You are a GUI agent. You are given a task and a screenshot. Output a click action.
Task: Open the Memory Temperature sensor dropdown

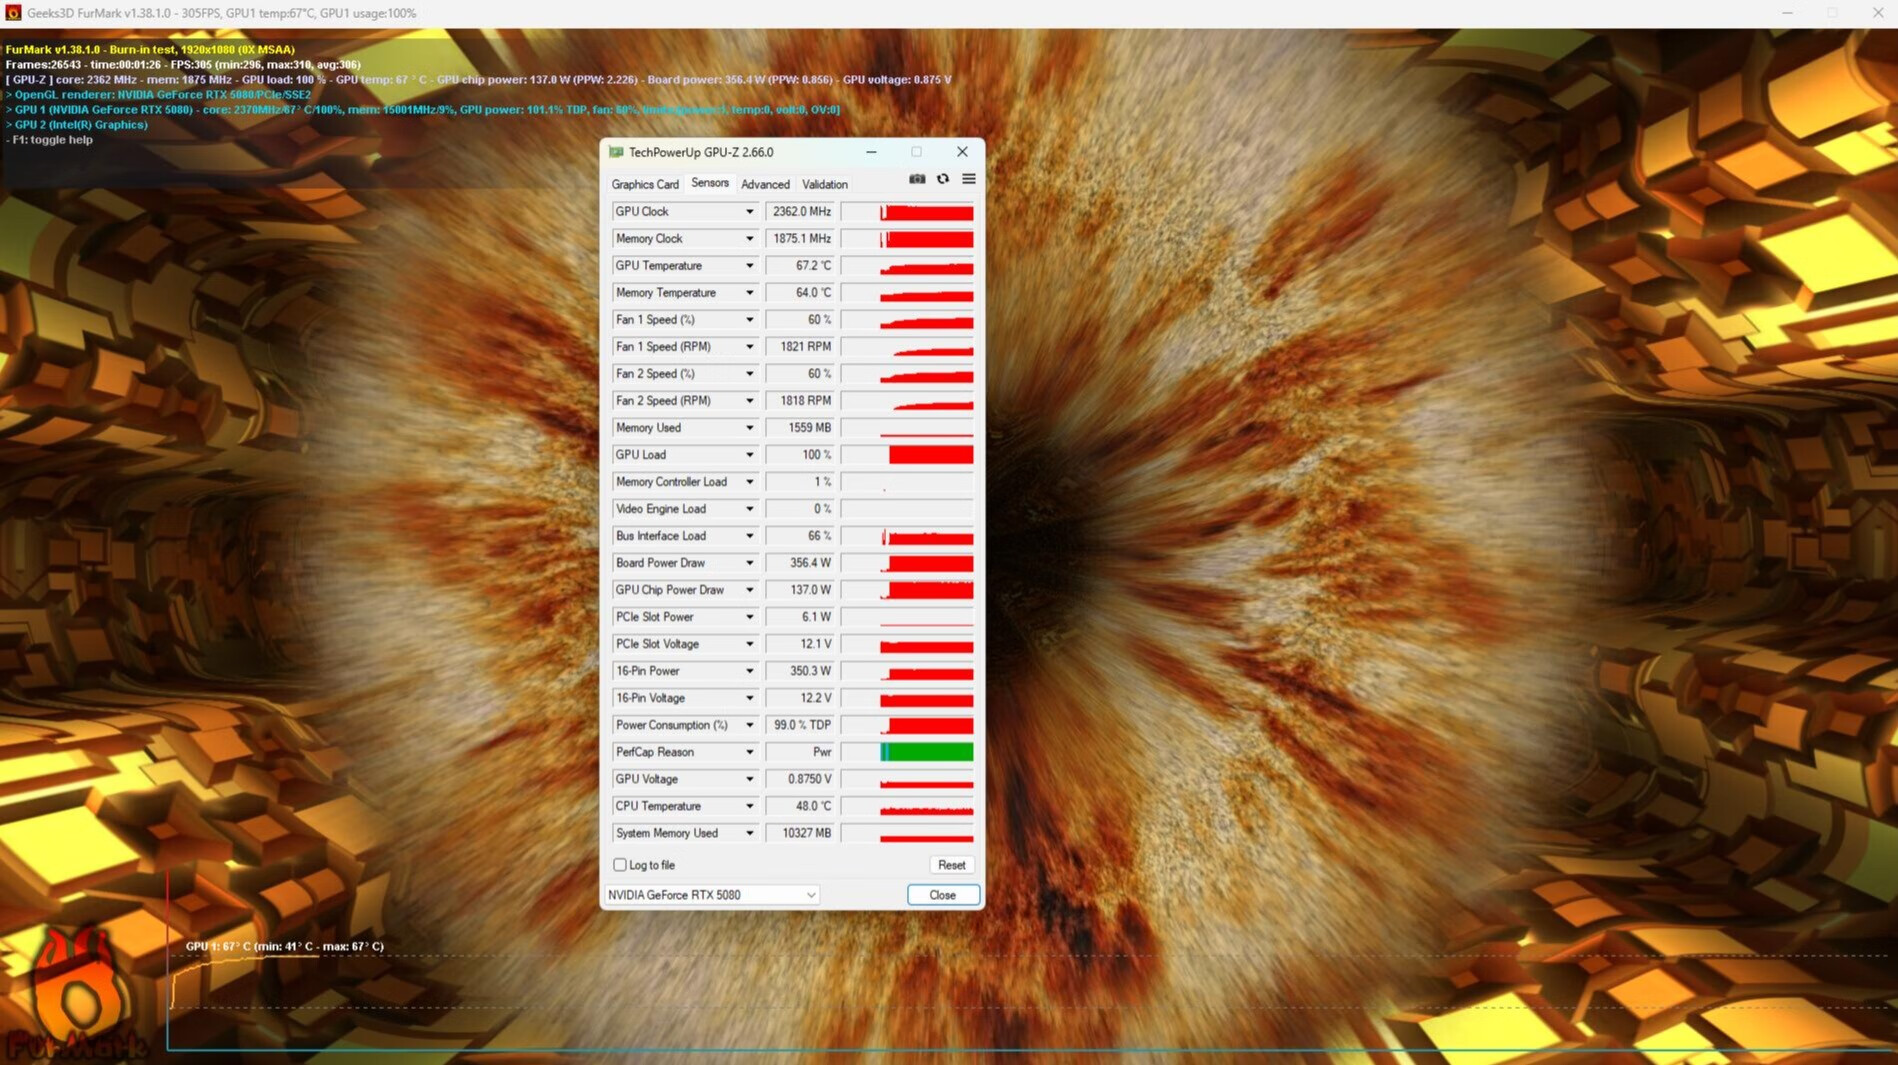pos(749,293)
